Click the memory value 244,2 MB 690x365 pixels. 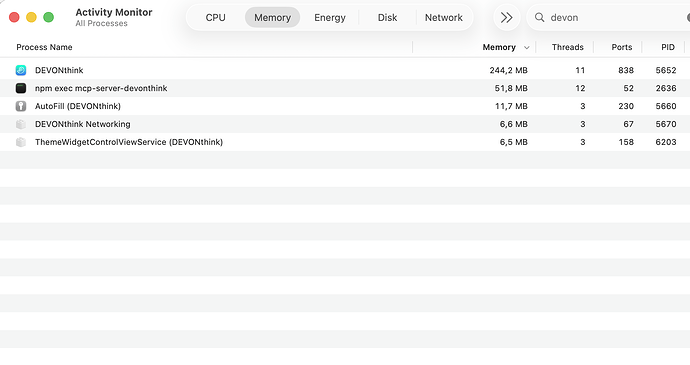tap(508, 70)
